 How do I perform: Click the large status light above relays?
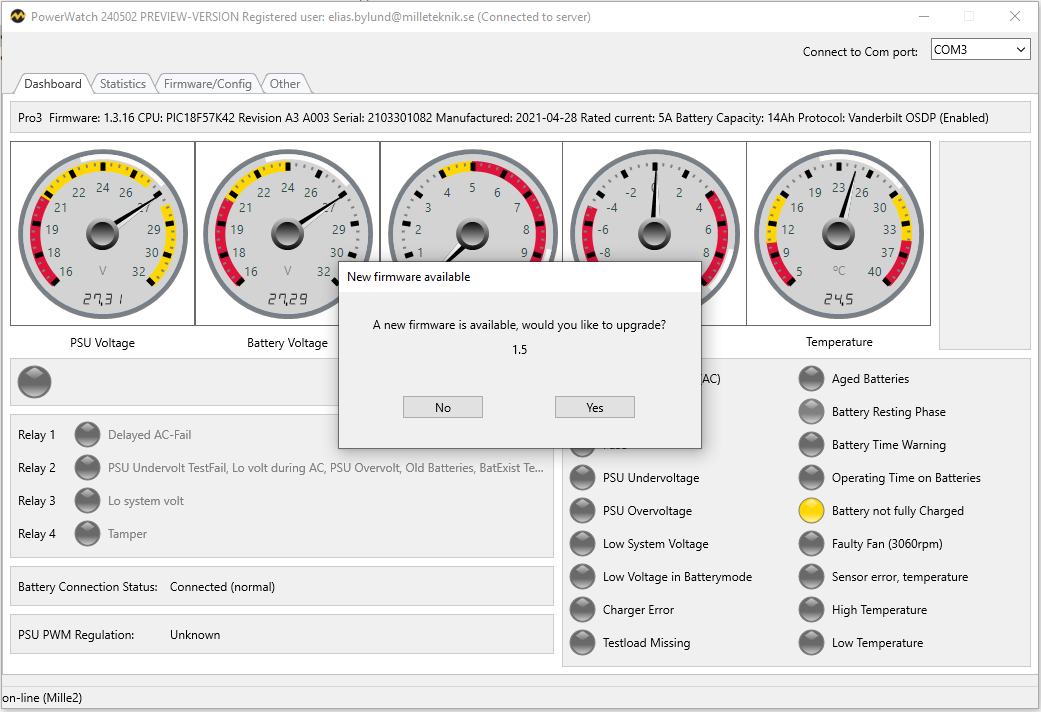[35, 382]
